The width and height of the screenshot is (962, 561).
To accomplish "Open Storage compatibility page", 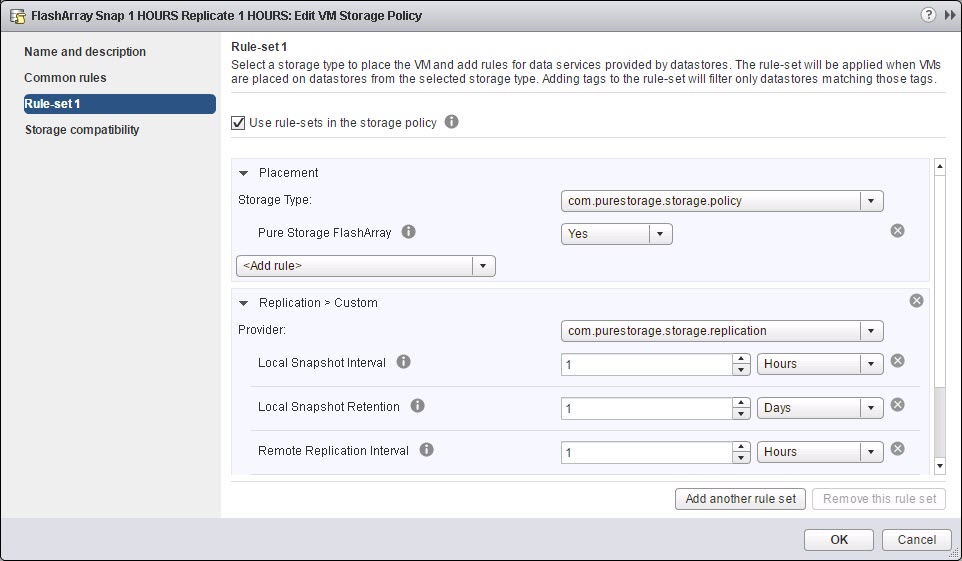I will point(82,130).
